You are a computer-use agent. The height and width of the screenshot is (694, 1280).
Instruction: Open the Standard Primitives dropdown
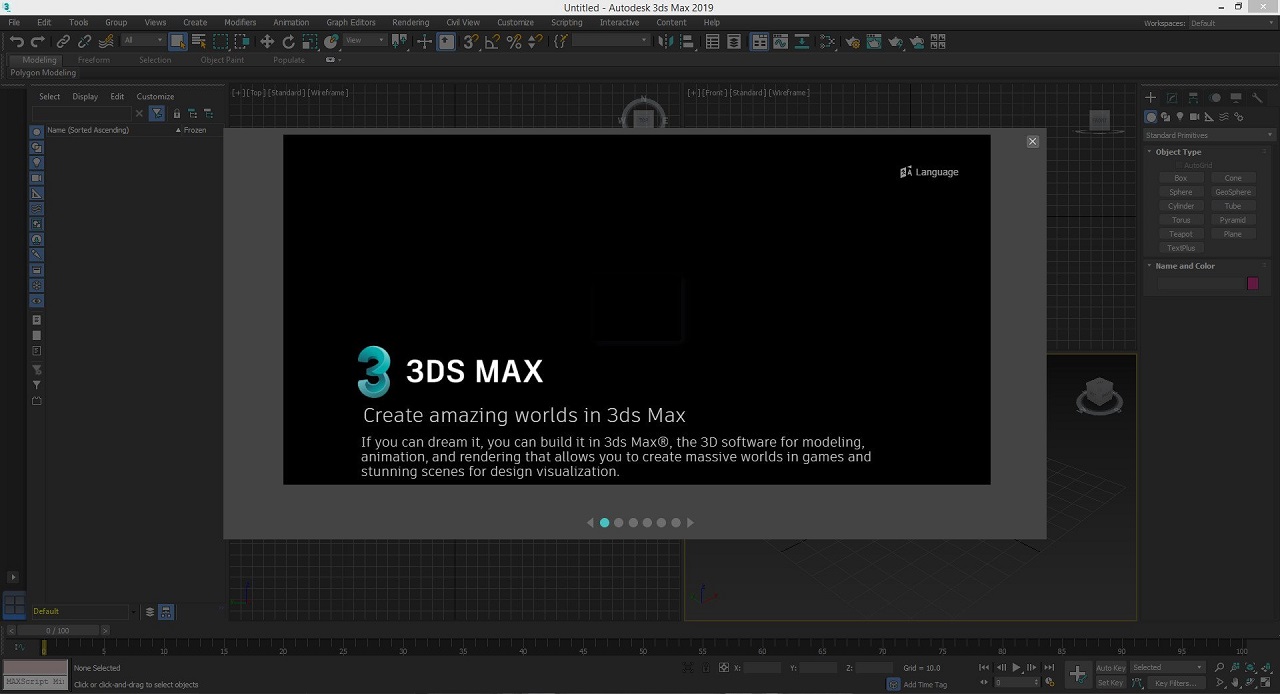pos(1209,135)
